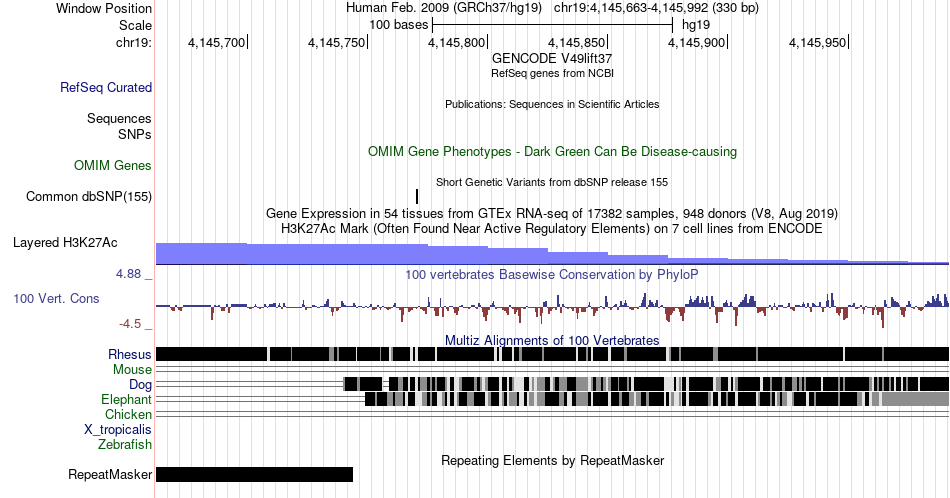Click the Layered H3K27Ac track label
The image size is (950, 498).
65,242
